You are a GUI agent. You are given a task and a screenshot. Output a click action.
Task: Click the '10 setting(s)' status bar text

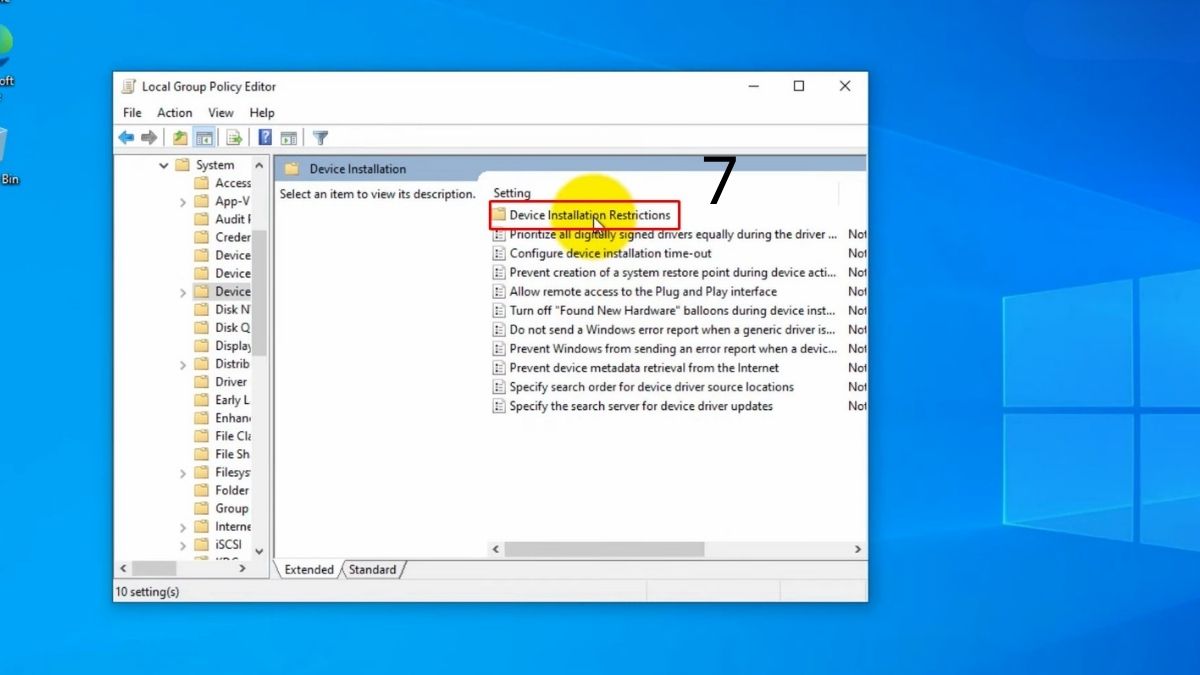[x=147, y=592]
